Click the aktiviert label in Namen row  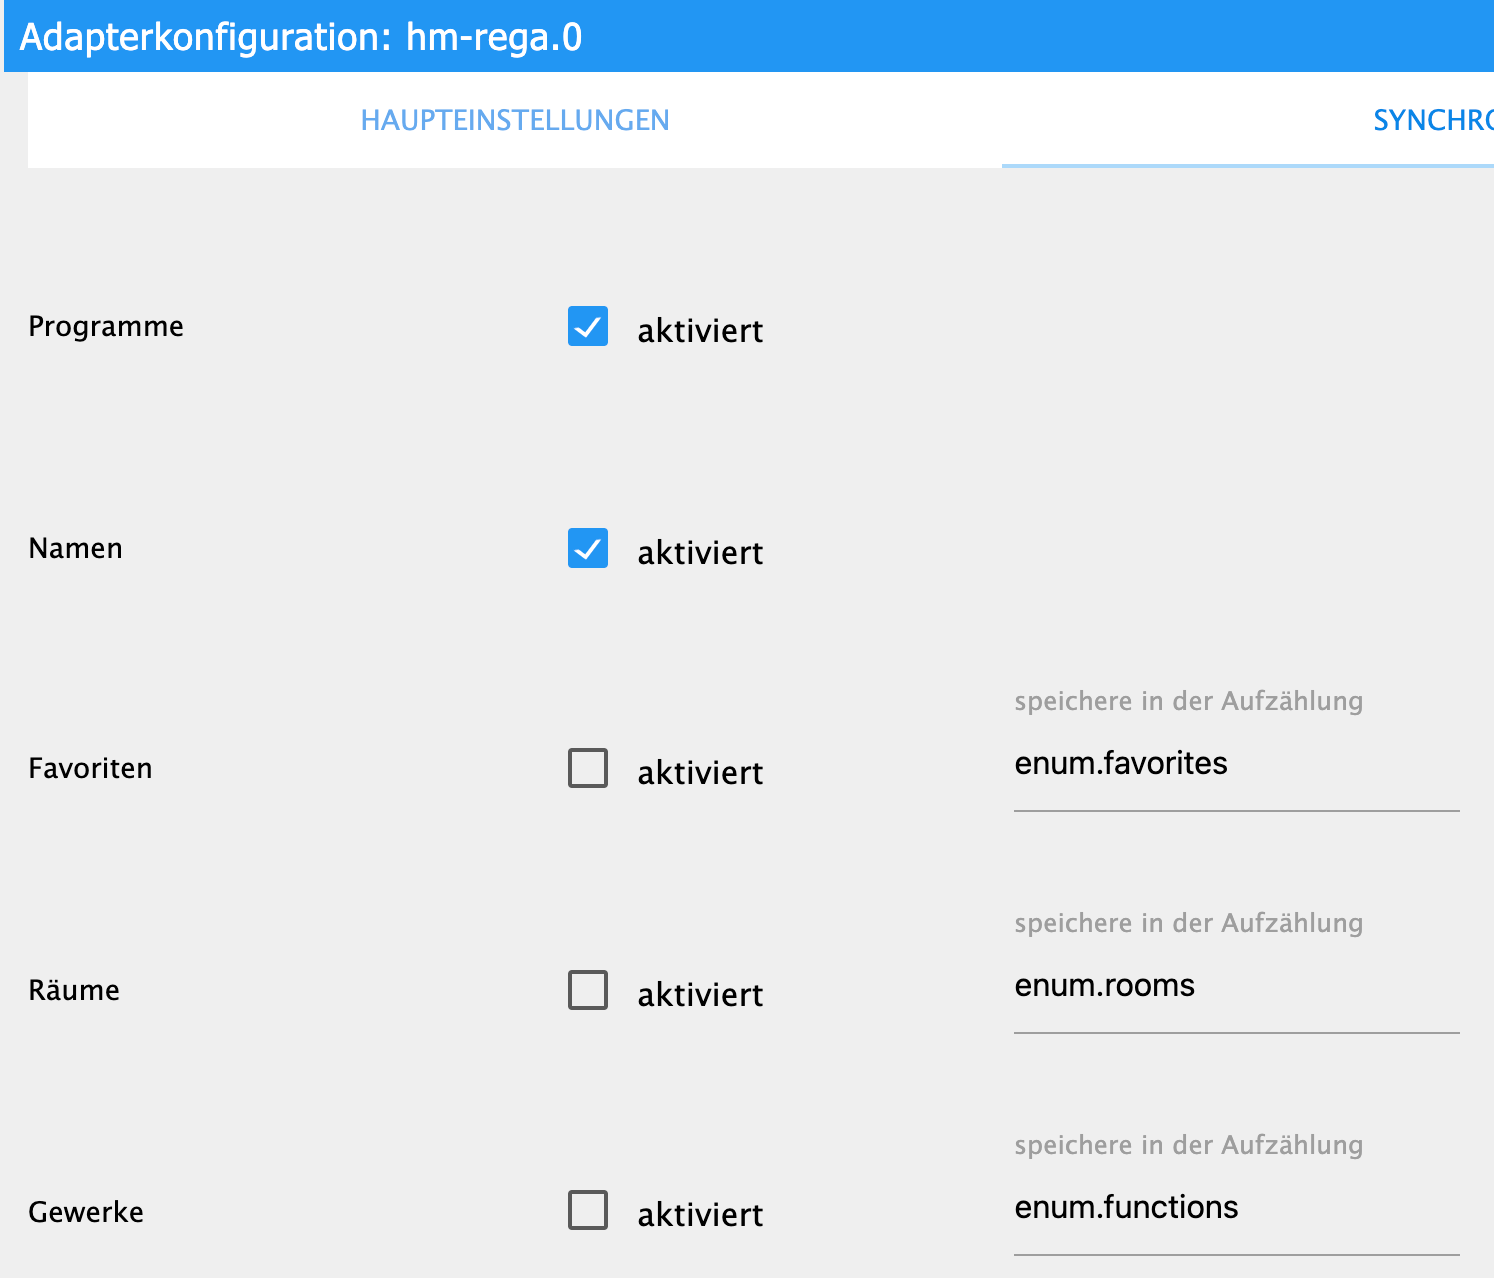click(700, 553)
